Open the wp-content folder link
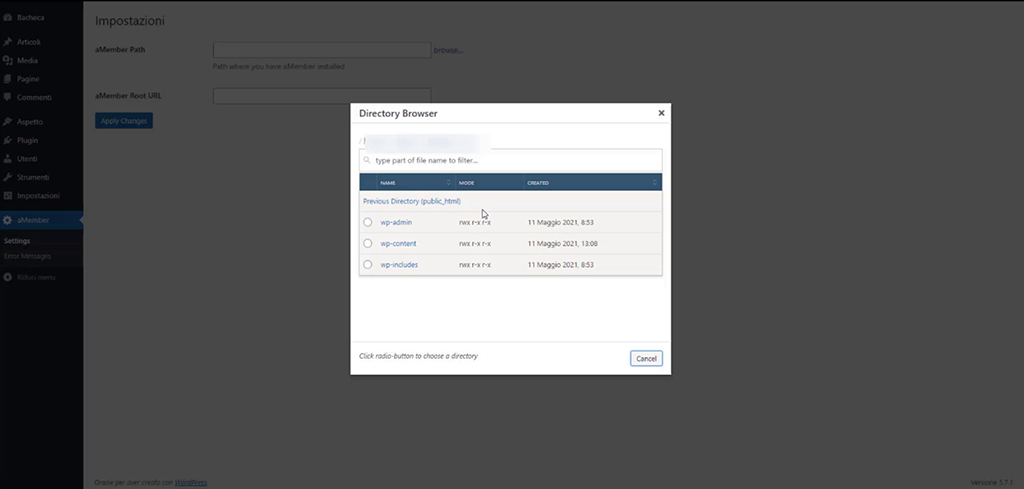This screenshot has width=1024, height=489. (x=398, y=244)
